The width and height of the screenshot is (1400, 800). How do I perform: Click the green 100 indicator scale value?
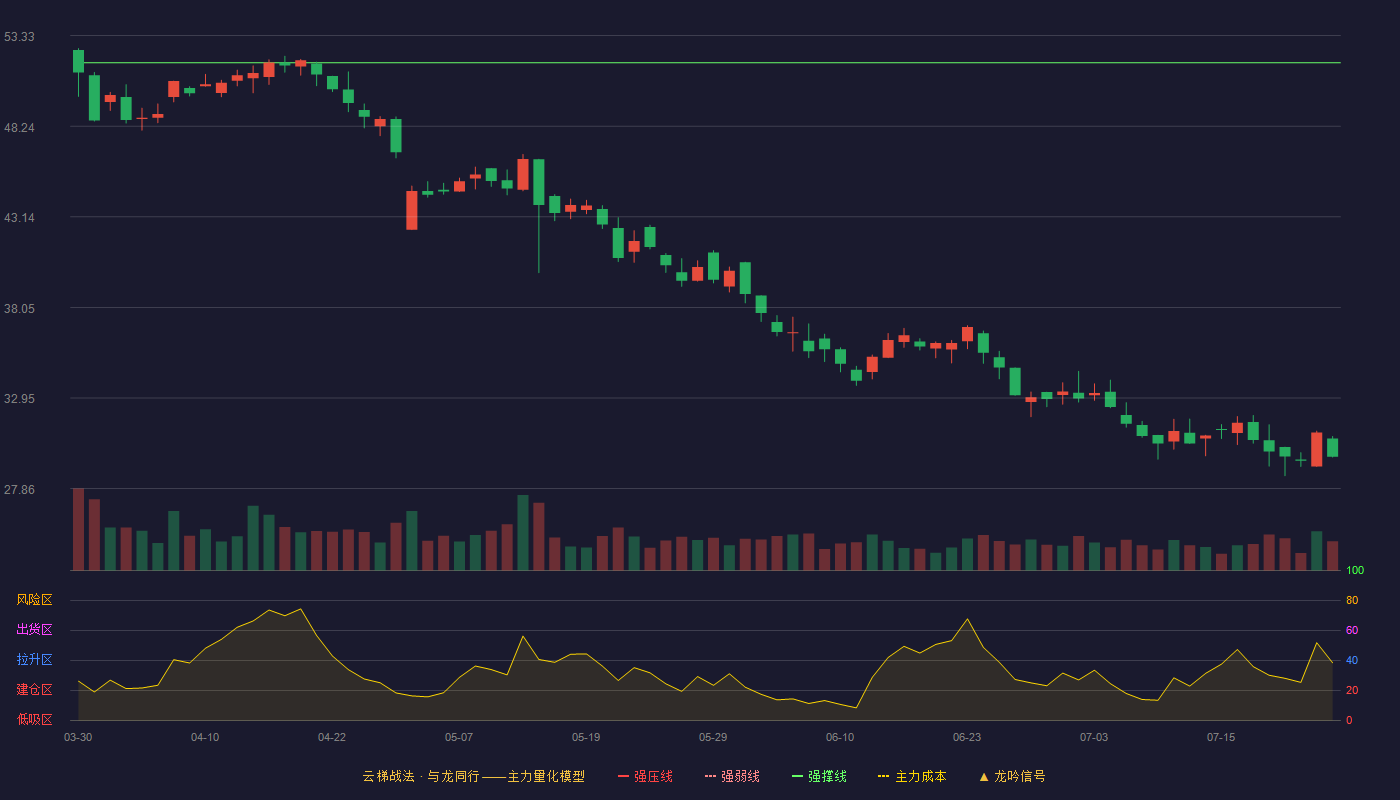click(x=1355, y=570)
